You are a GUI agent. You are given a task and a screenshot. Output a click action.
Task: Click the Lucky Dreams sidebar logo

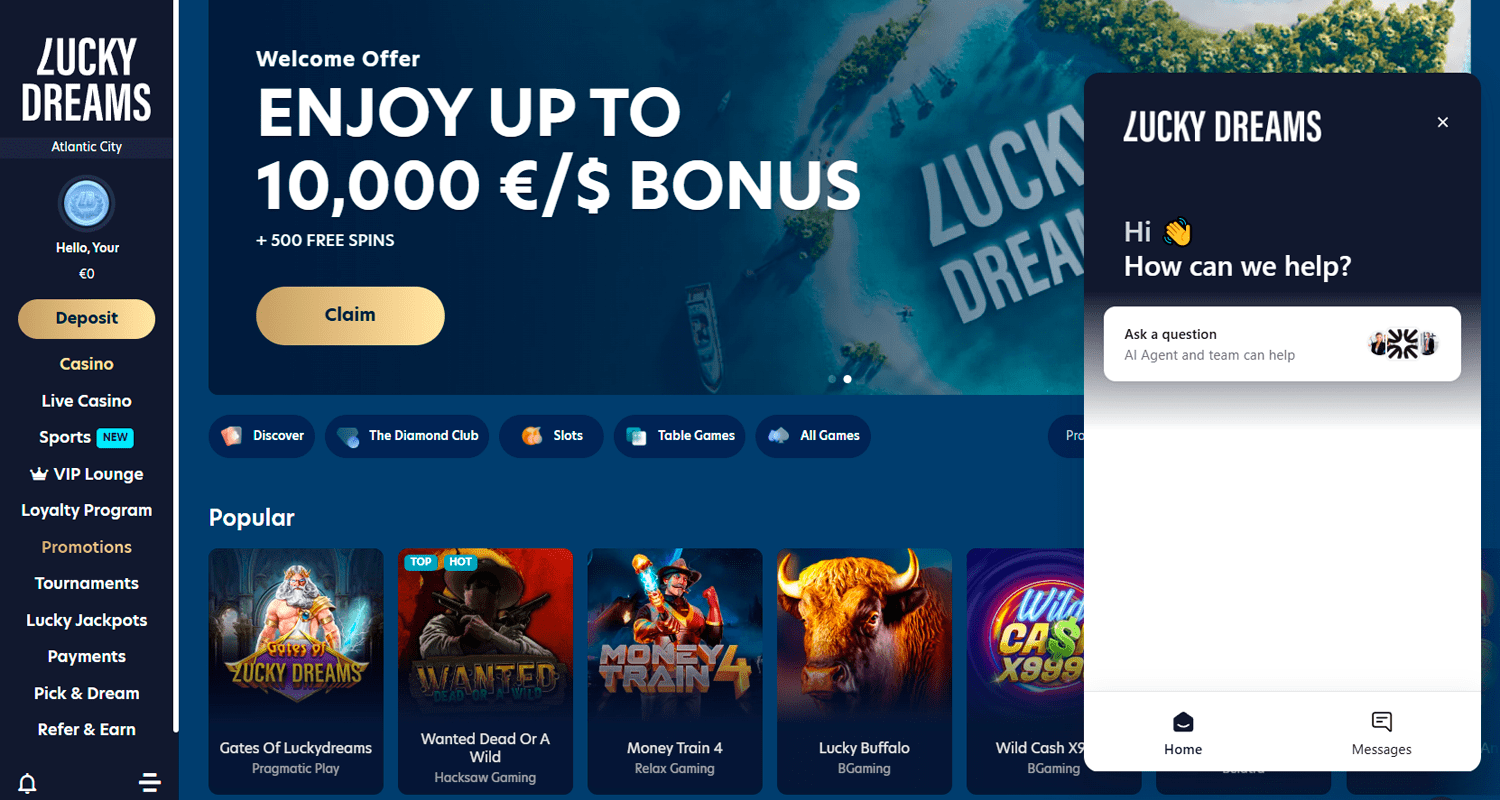(x=86, y=80)
